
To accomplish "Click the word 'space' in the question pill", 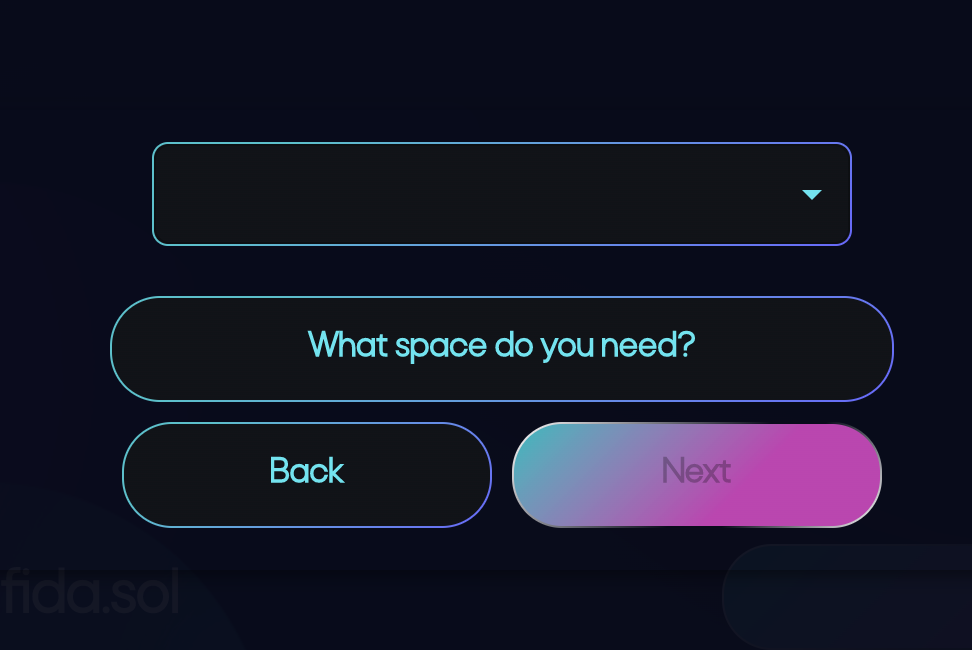I will (441, 346).
